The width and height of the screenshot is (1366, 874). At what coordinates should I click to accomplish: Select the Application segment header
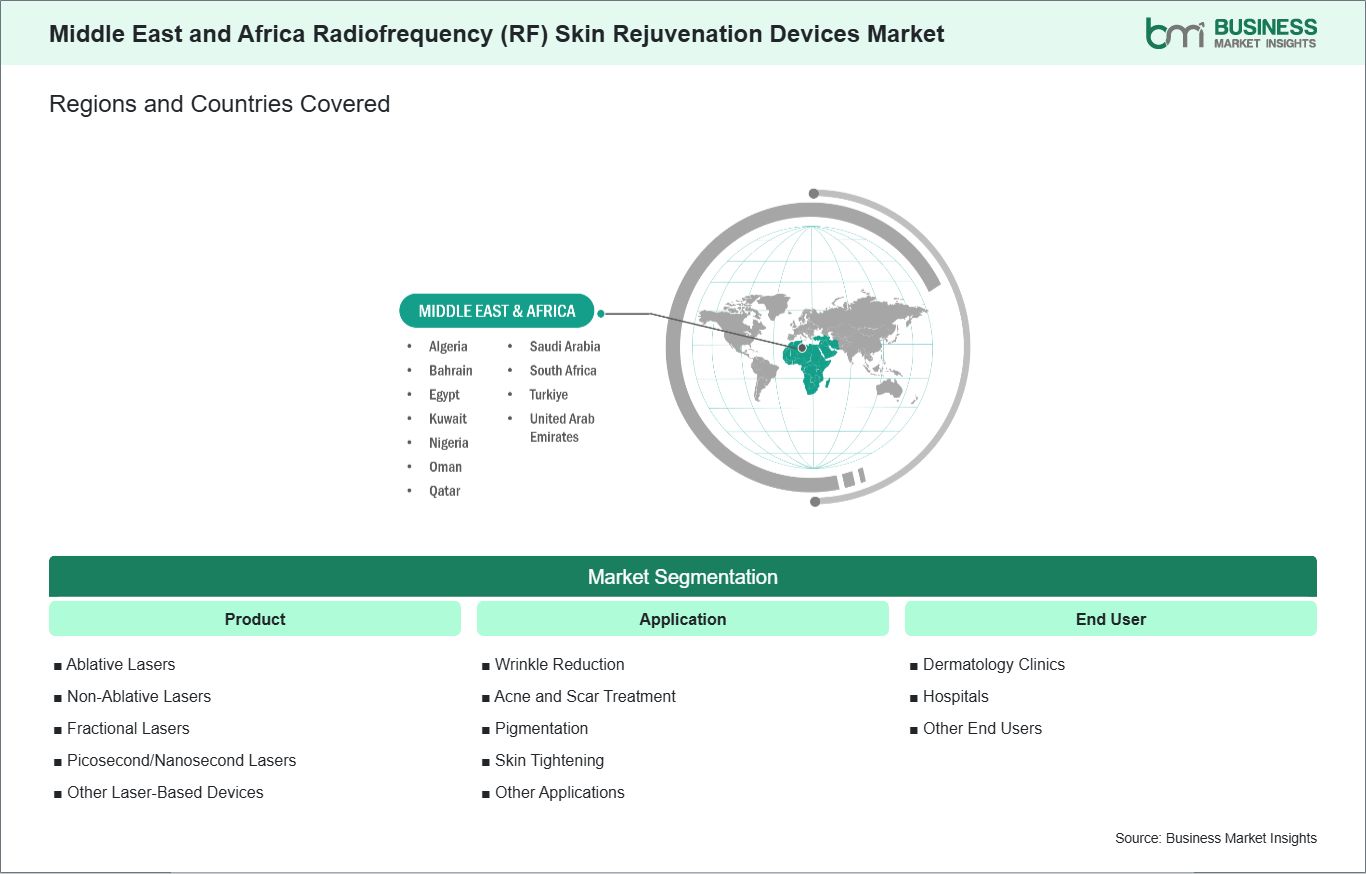click(x=683, y=619)
